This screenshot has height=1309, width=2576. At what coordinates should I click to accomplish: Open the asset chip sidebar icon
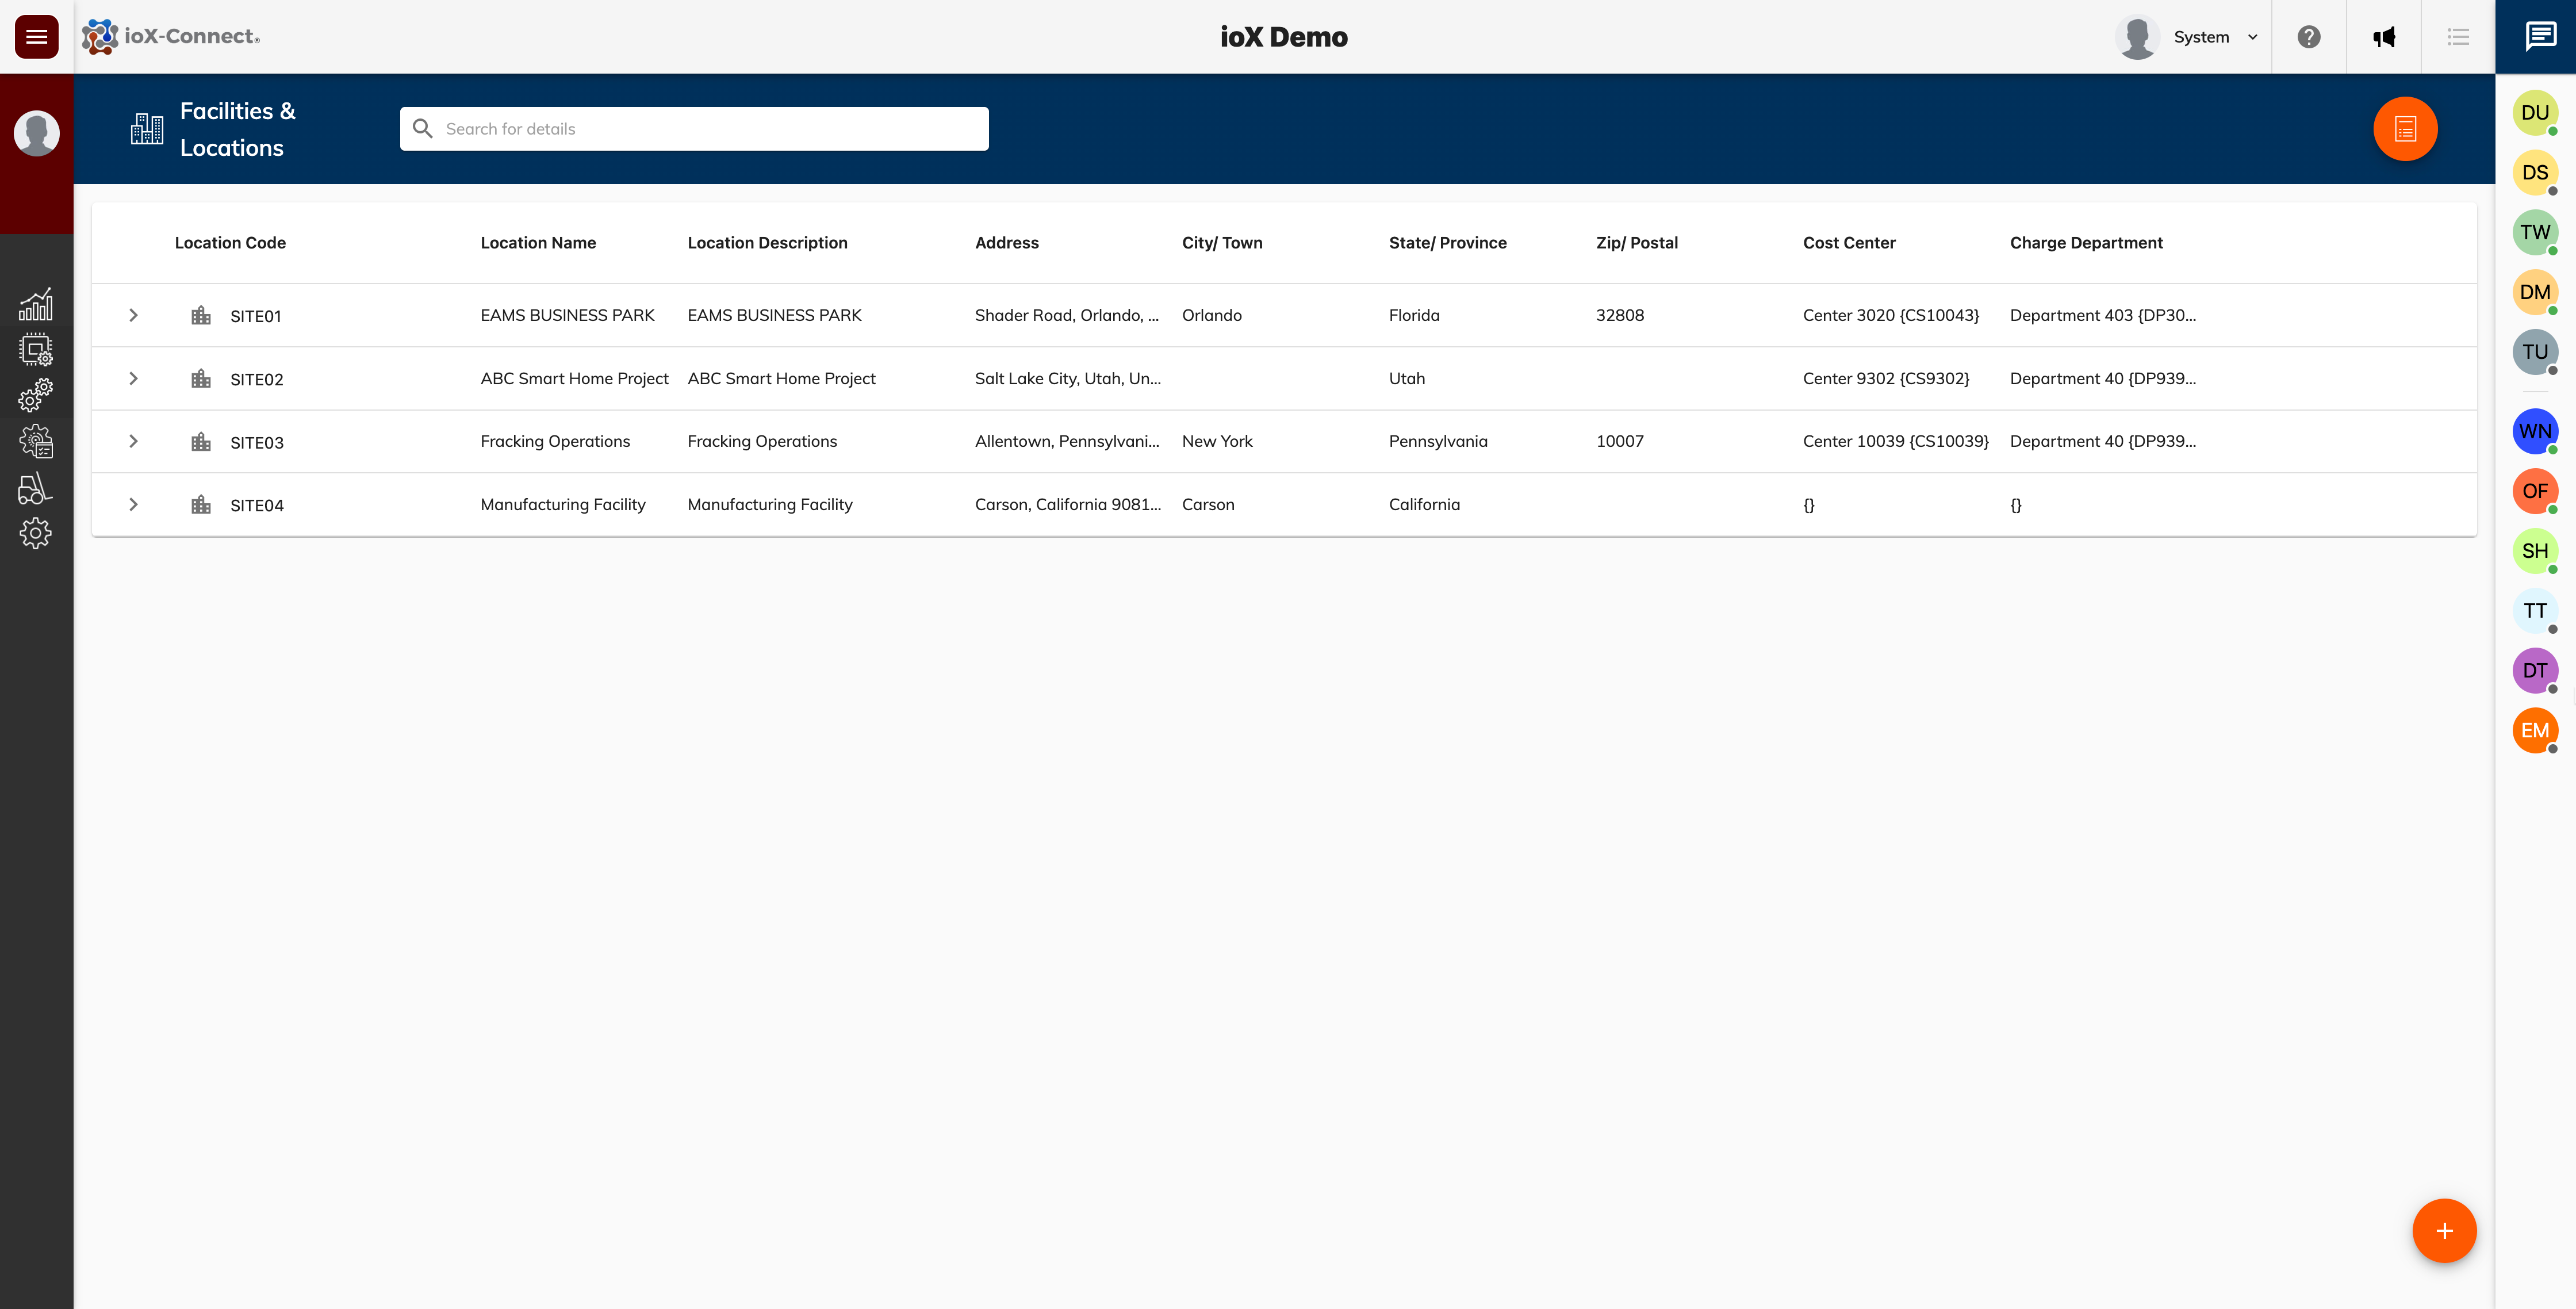tap(36, 350)
